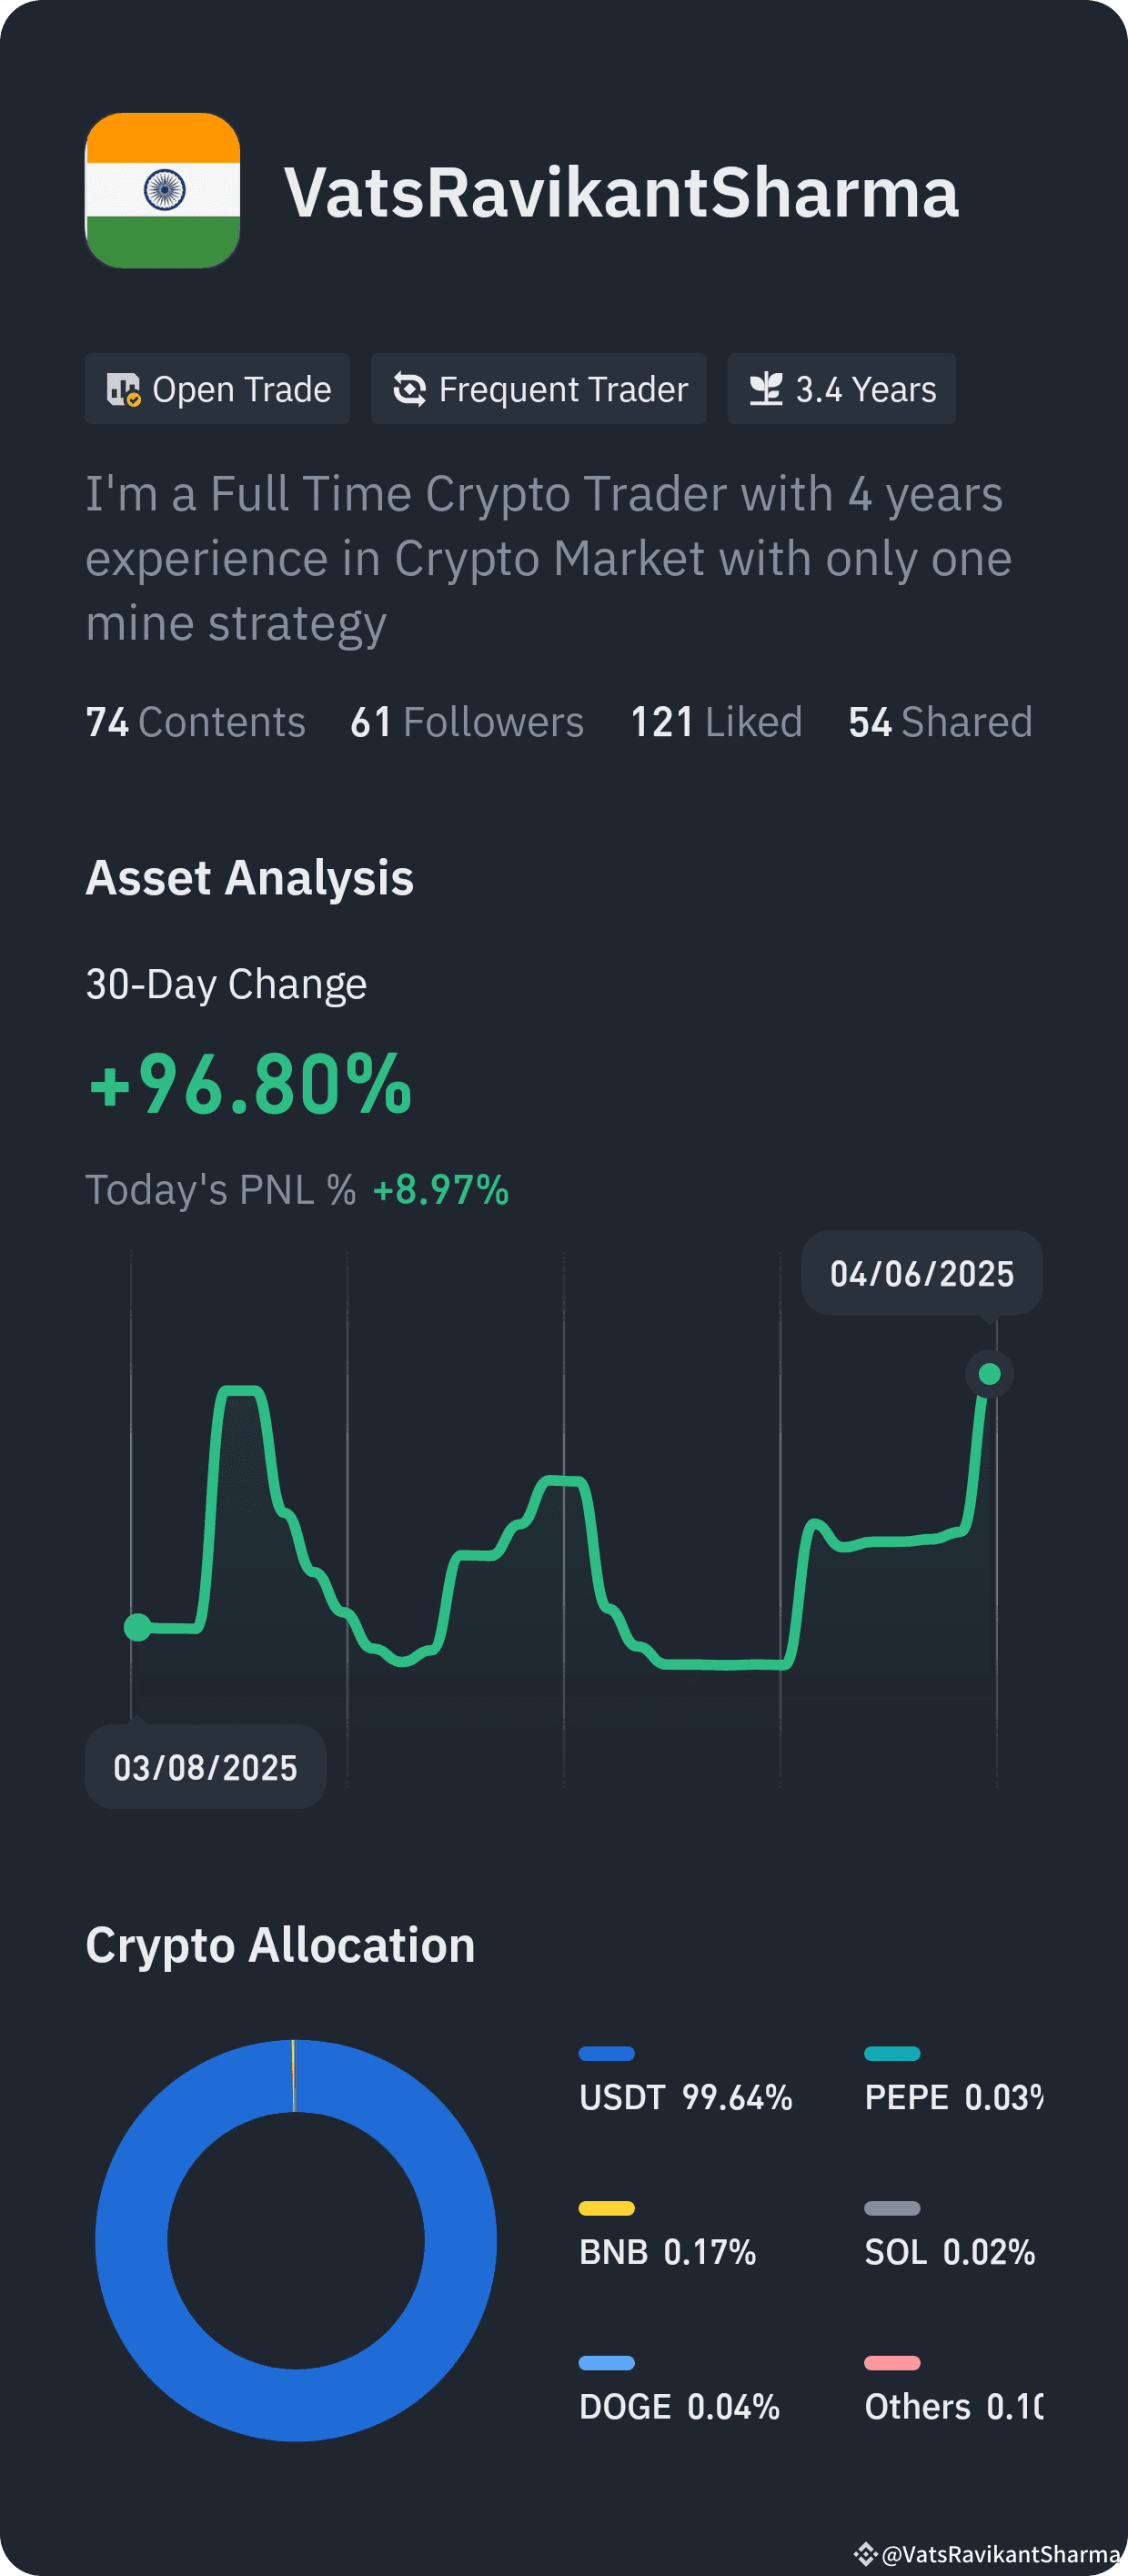Click the India flag profile avatar

coord(163,191)
